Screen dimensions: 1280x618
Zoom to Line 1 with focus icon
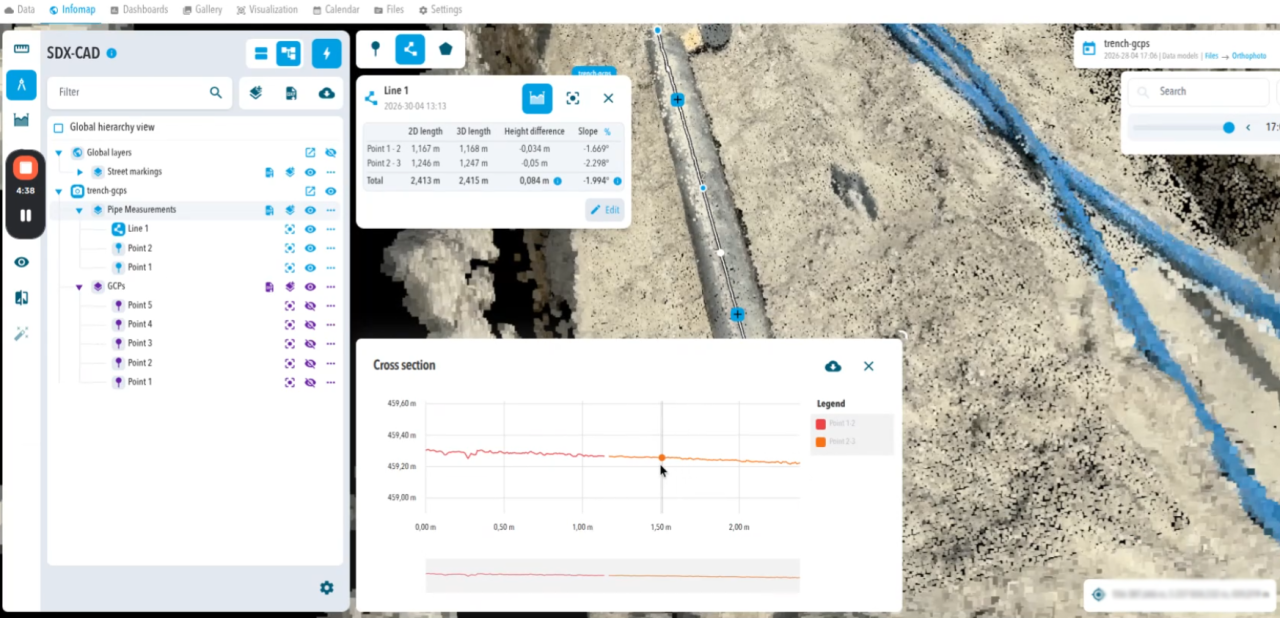tap(572, 98)
